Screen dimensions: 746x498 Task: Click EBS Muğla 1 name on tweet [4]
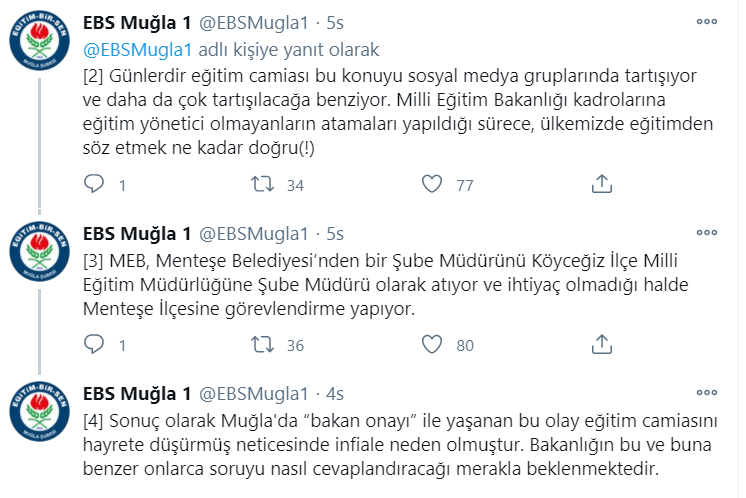[x=136, y=393]
